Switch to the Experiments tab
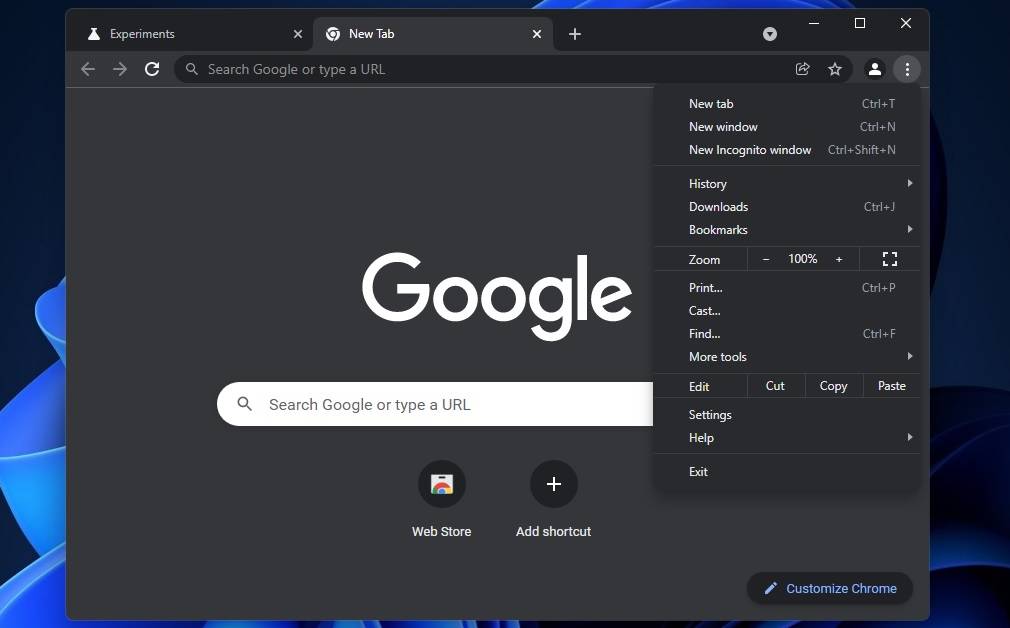Viewport: 1010px width, 628px height. point(180,34)
